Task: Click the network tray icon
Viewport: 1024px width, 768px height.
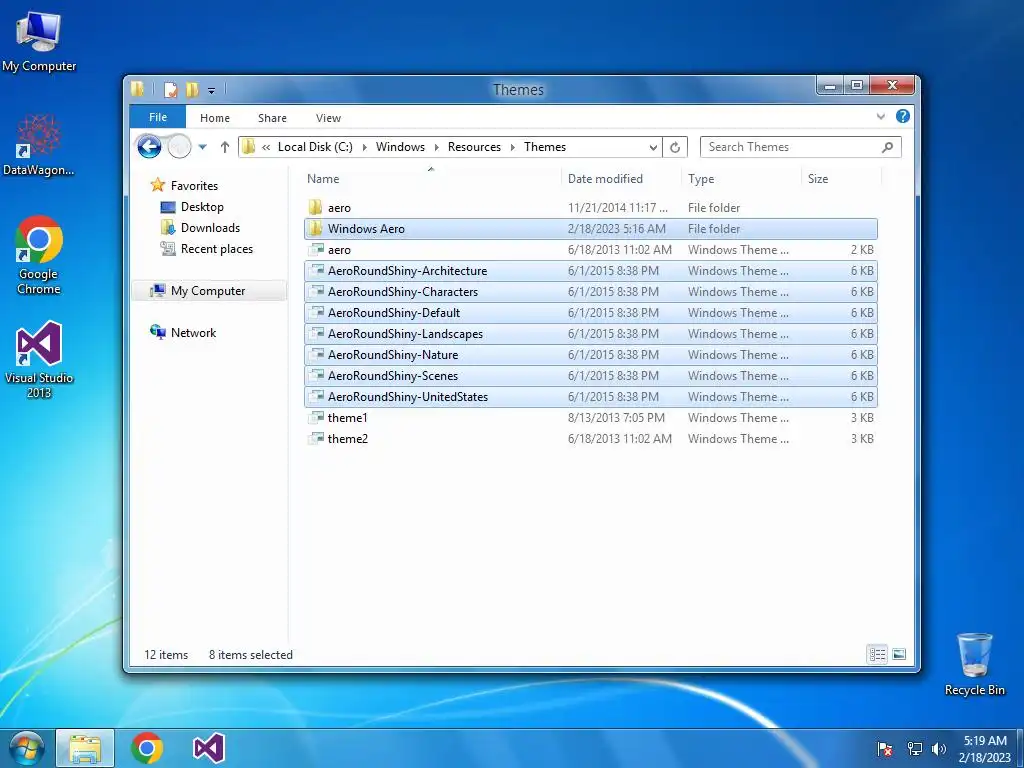Action: tap(914, 749)
